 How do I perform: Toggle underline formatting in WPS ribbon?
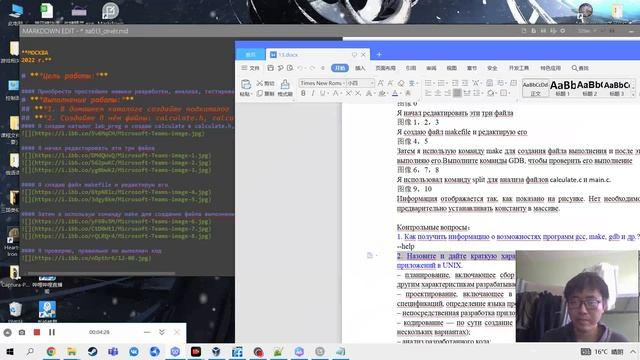[322, 93]
